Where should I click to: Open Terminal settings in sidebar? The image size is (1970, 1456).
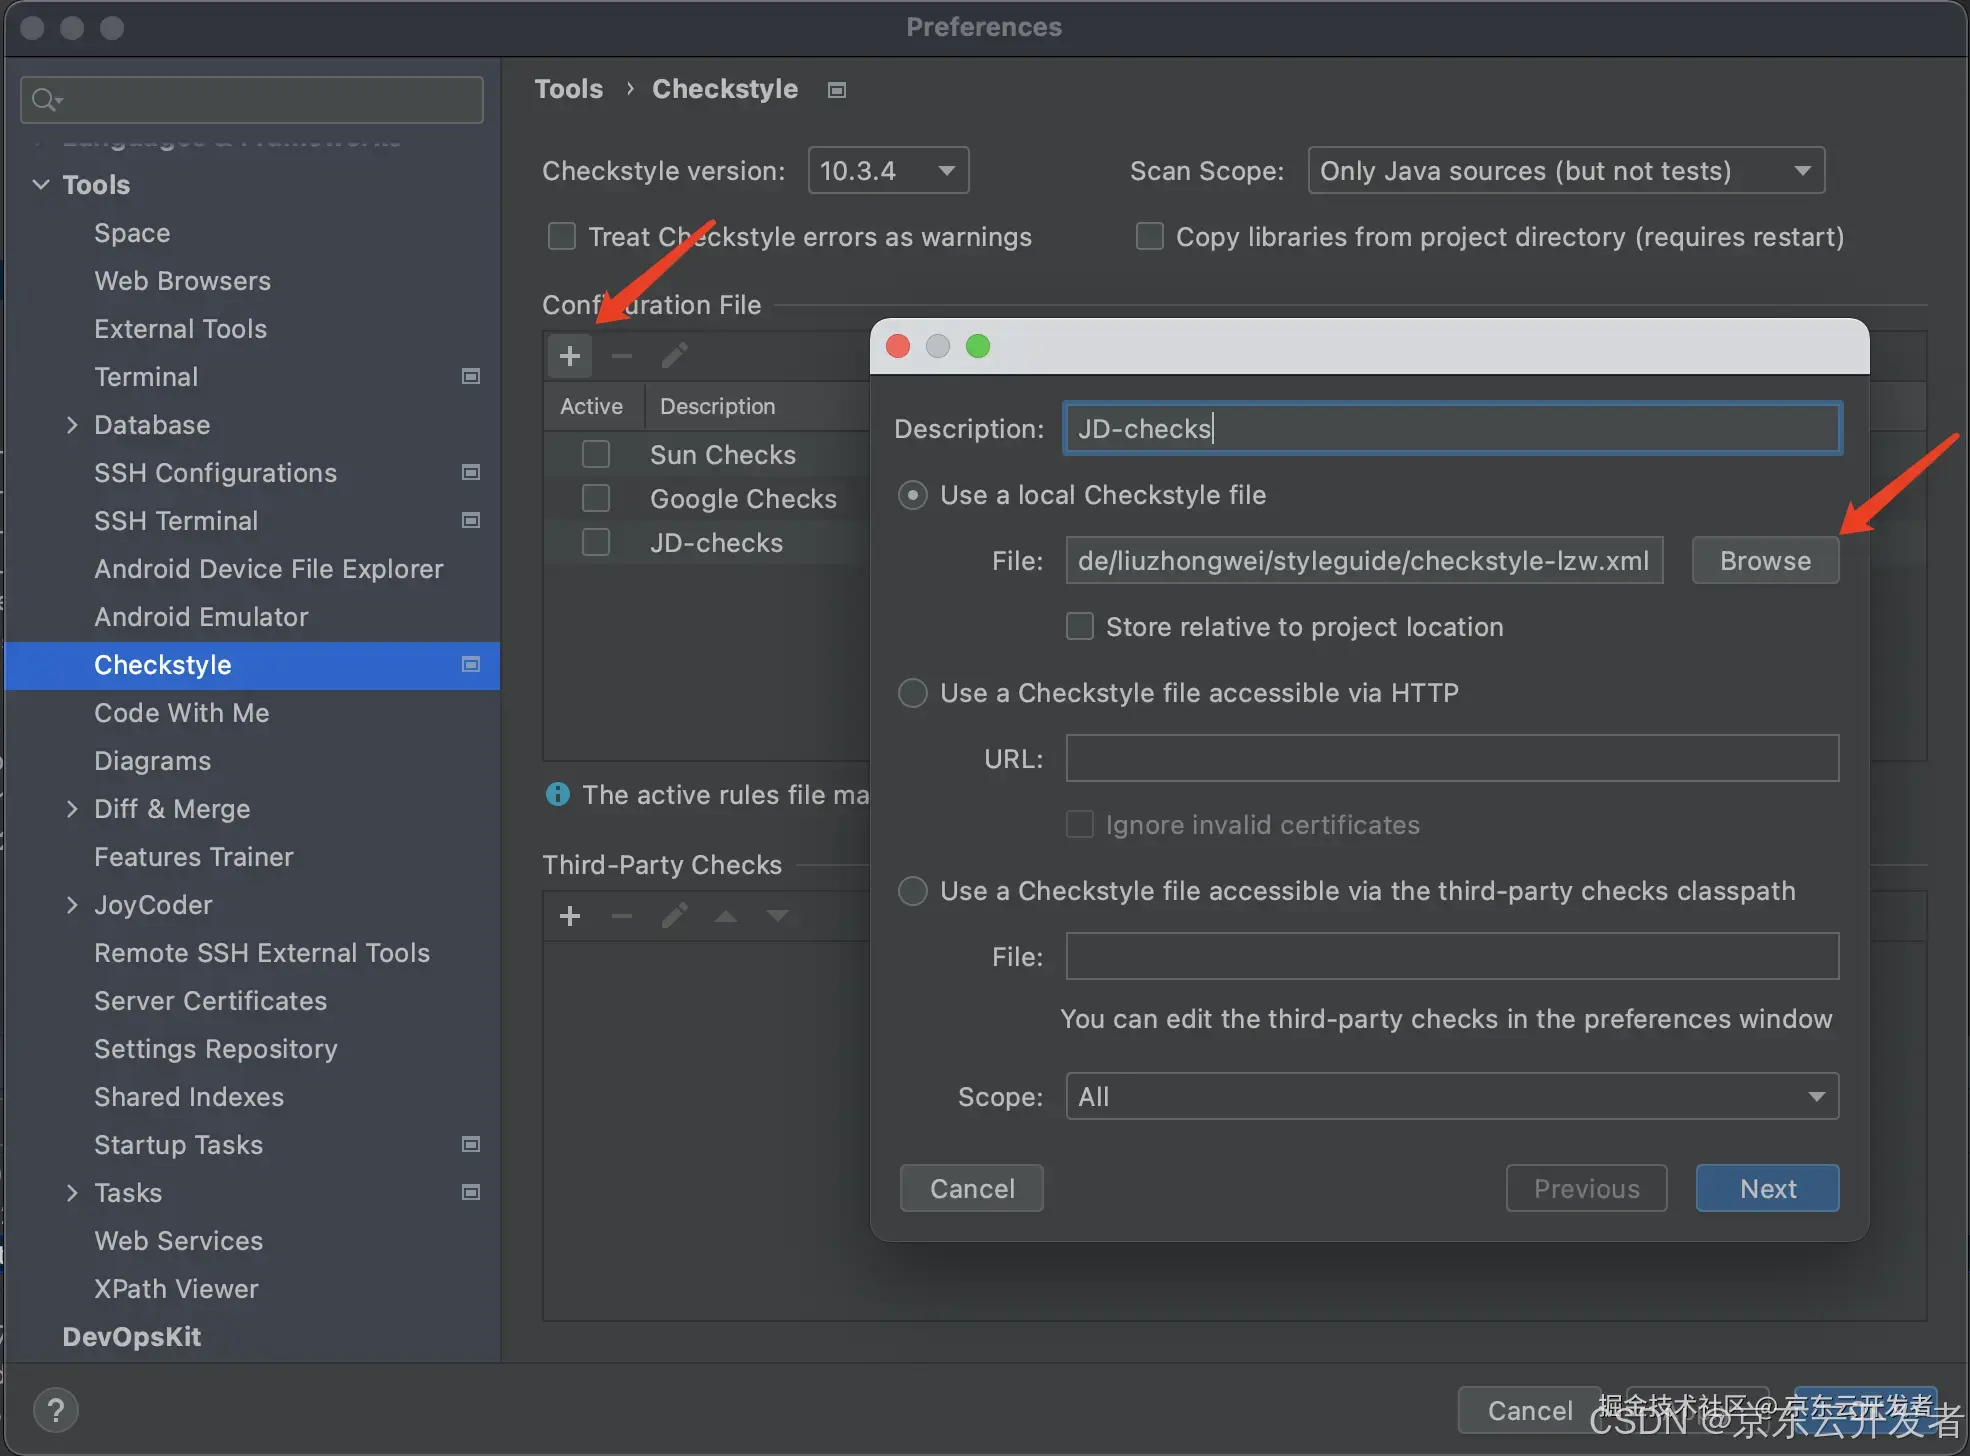pos(146,377)
